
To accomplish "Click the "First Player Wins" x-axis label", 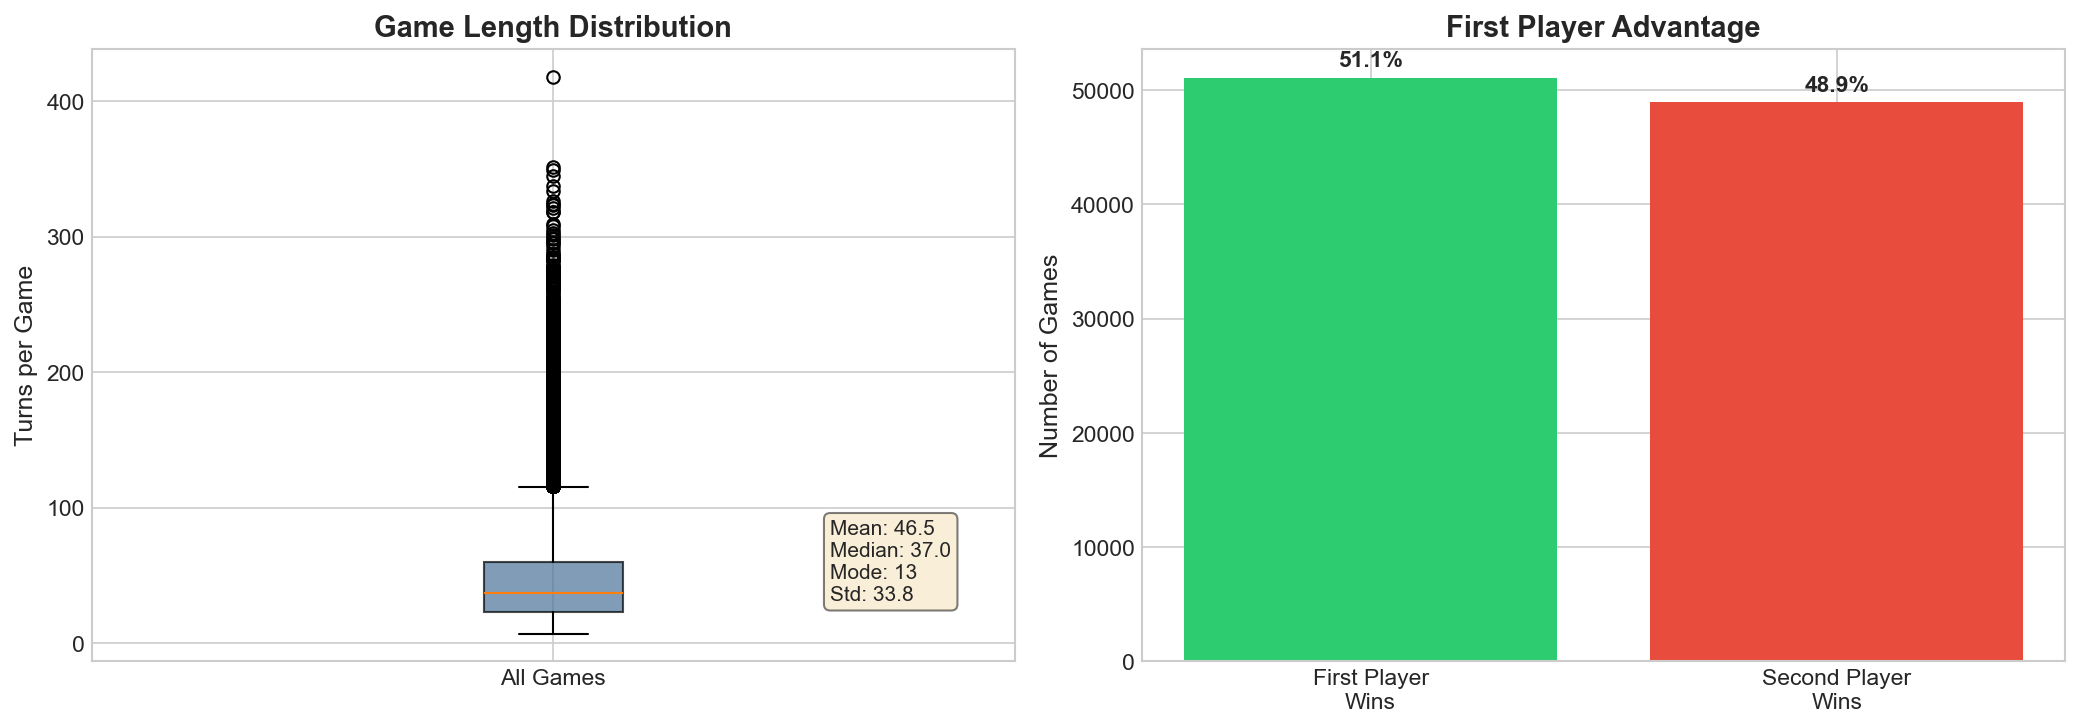I will click(1370, 689).
